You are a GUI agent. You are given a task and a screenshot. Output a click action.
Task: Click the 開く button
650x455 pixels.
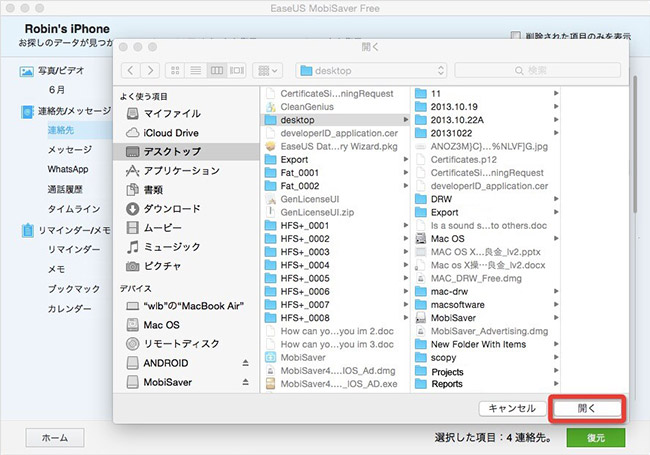(587, 408)
